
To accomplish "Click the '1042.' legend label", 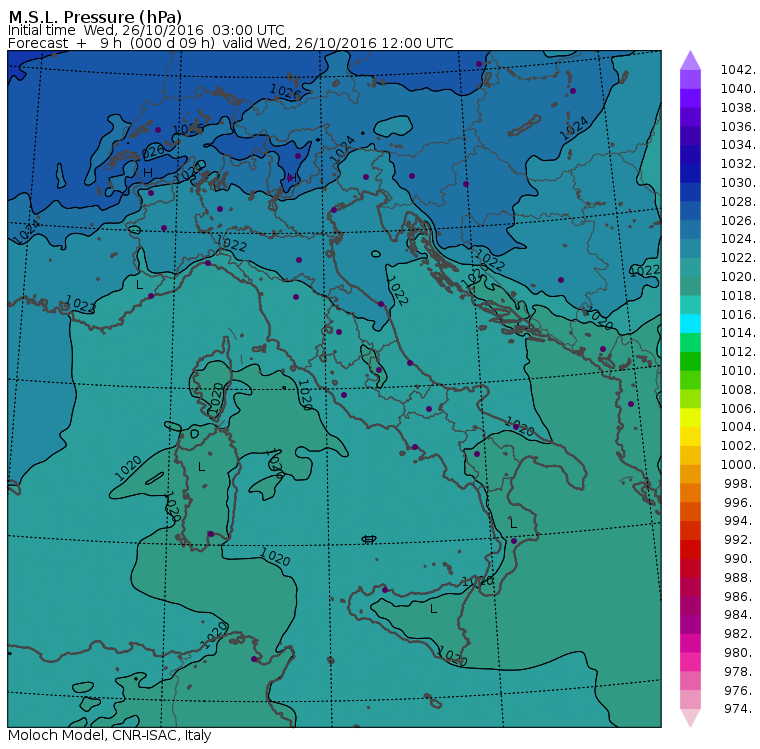I will [x=738, y=70].
